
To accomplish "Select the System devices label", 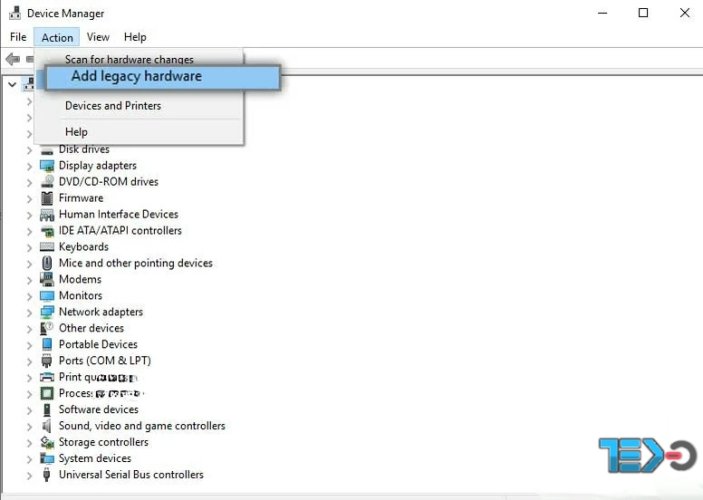I will tap(95, 458).
